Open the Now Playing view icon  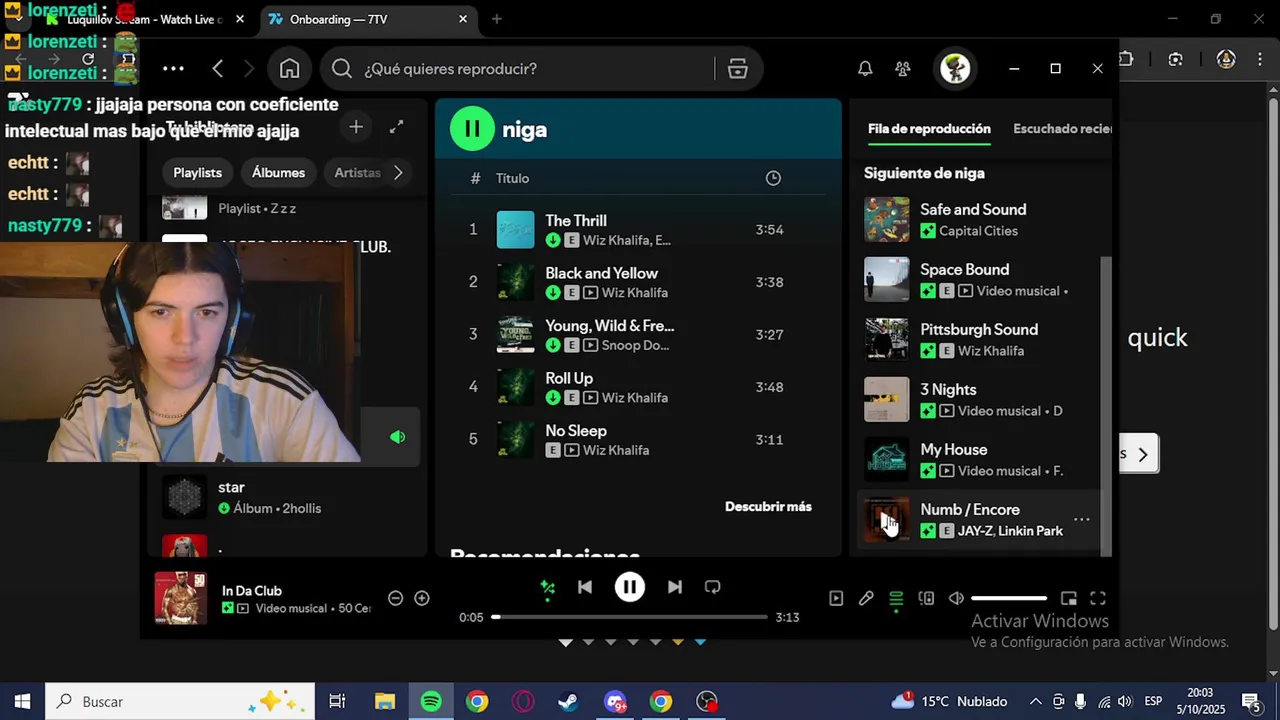pos(836,598)
